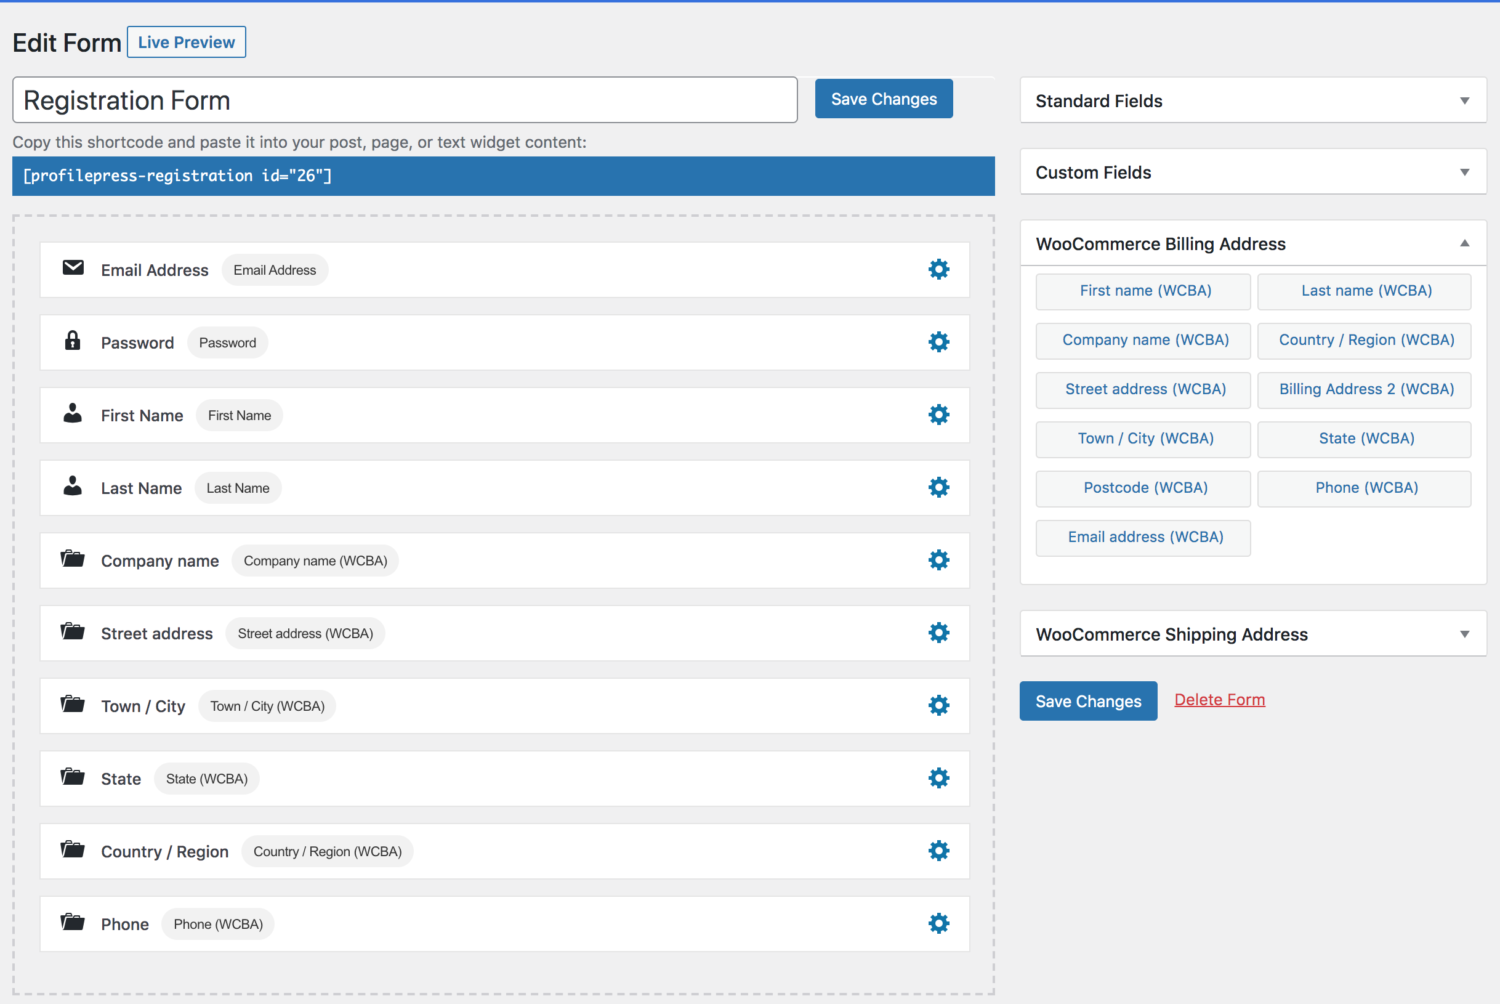This screenshot has height=1004, width=1500.
Task: Click the Last Name tag pill
Action: [x=238, y=488]
